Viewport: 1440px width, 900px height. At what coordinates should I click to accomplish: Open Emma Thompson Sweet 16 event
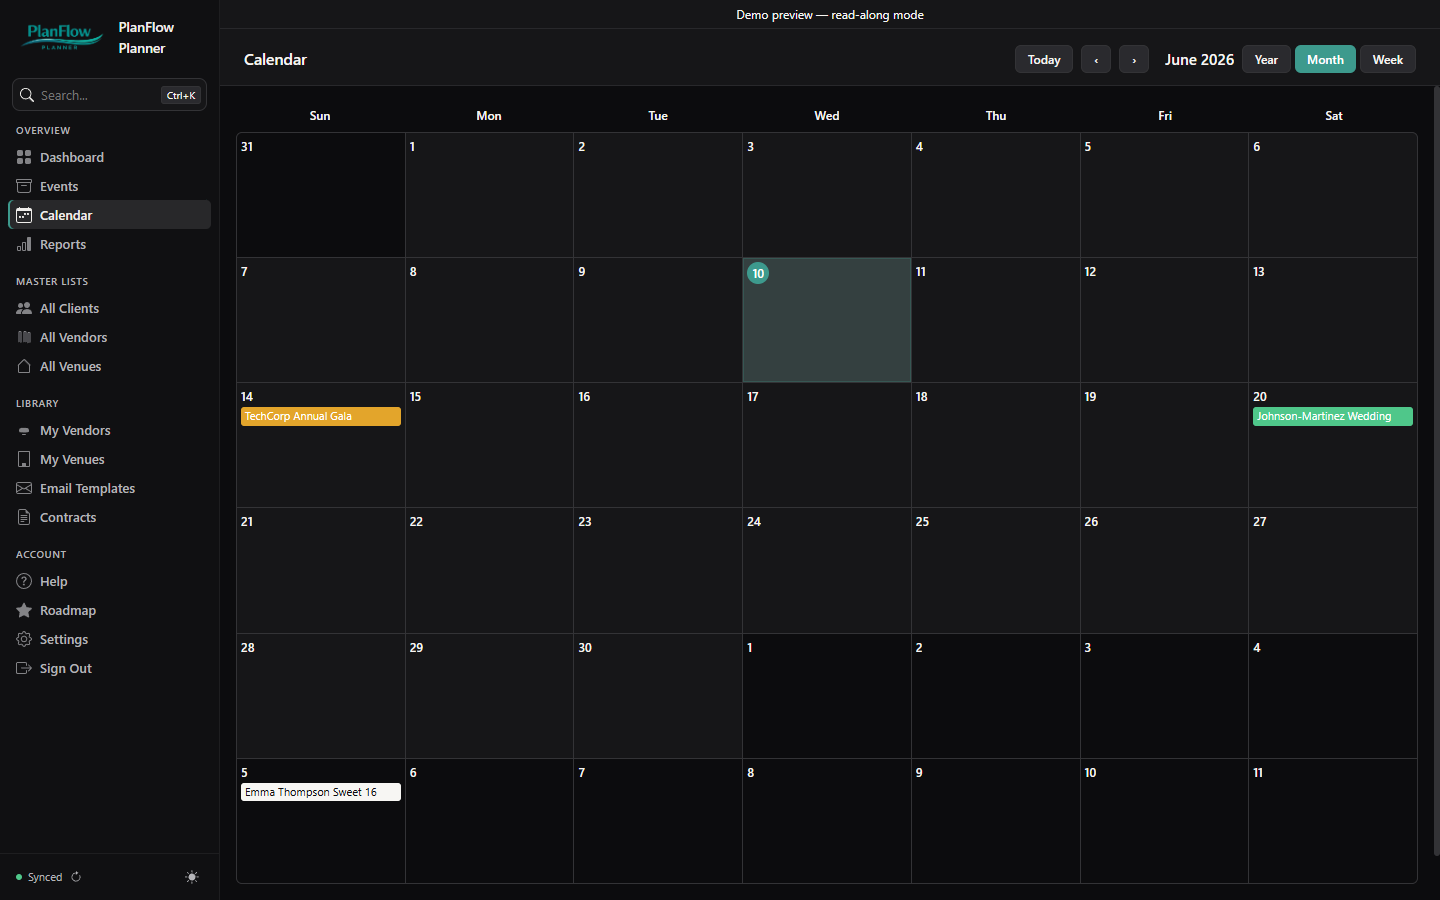click(320, 792)
